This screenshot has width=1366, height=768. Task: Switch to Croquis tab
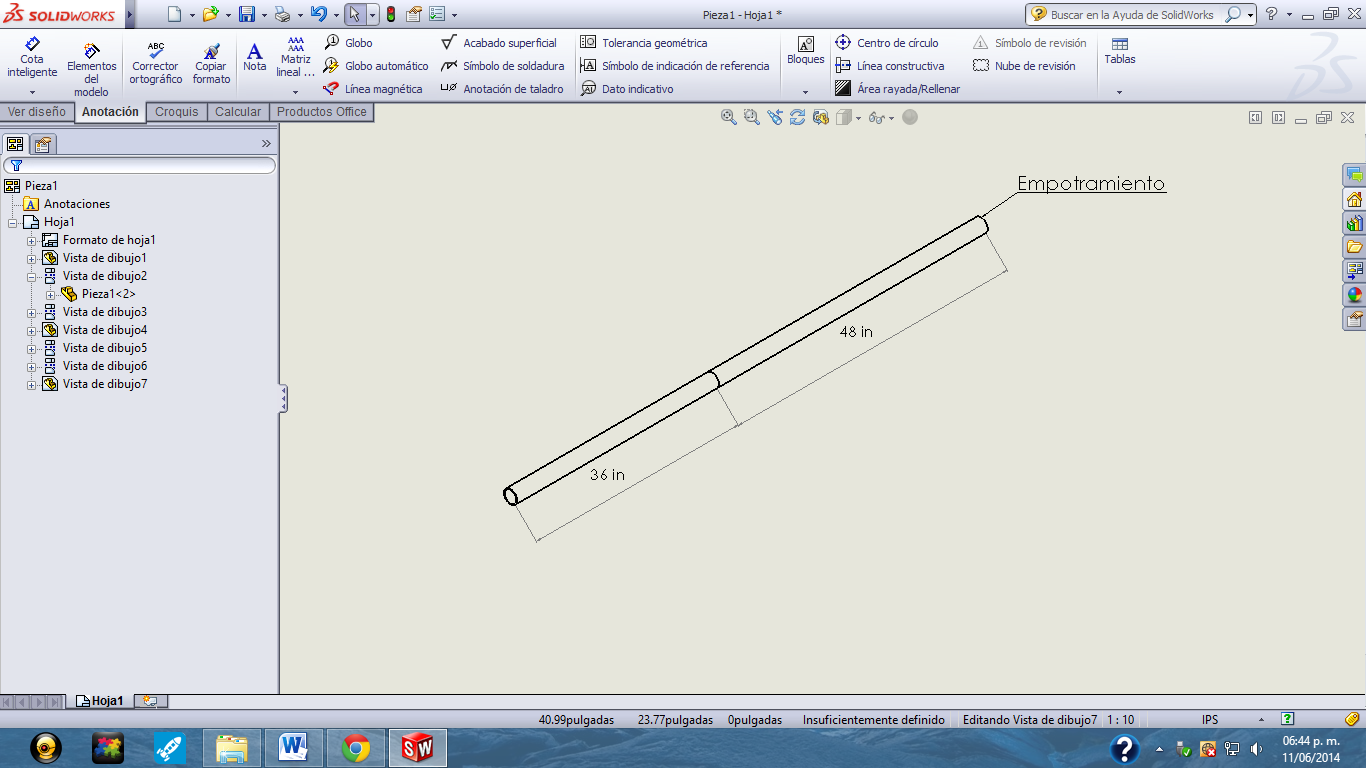pos(177,112)
